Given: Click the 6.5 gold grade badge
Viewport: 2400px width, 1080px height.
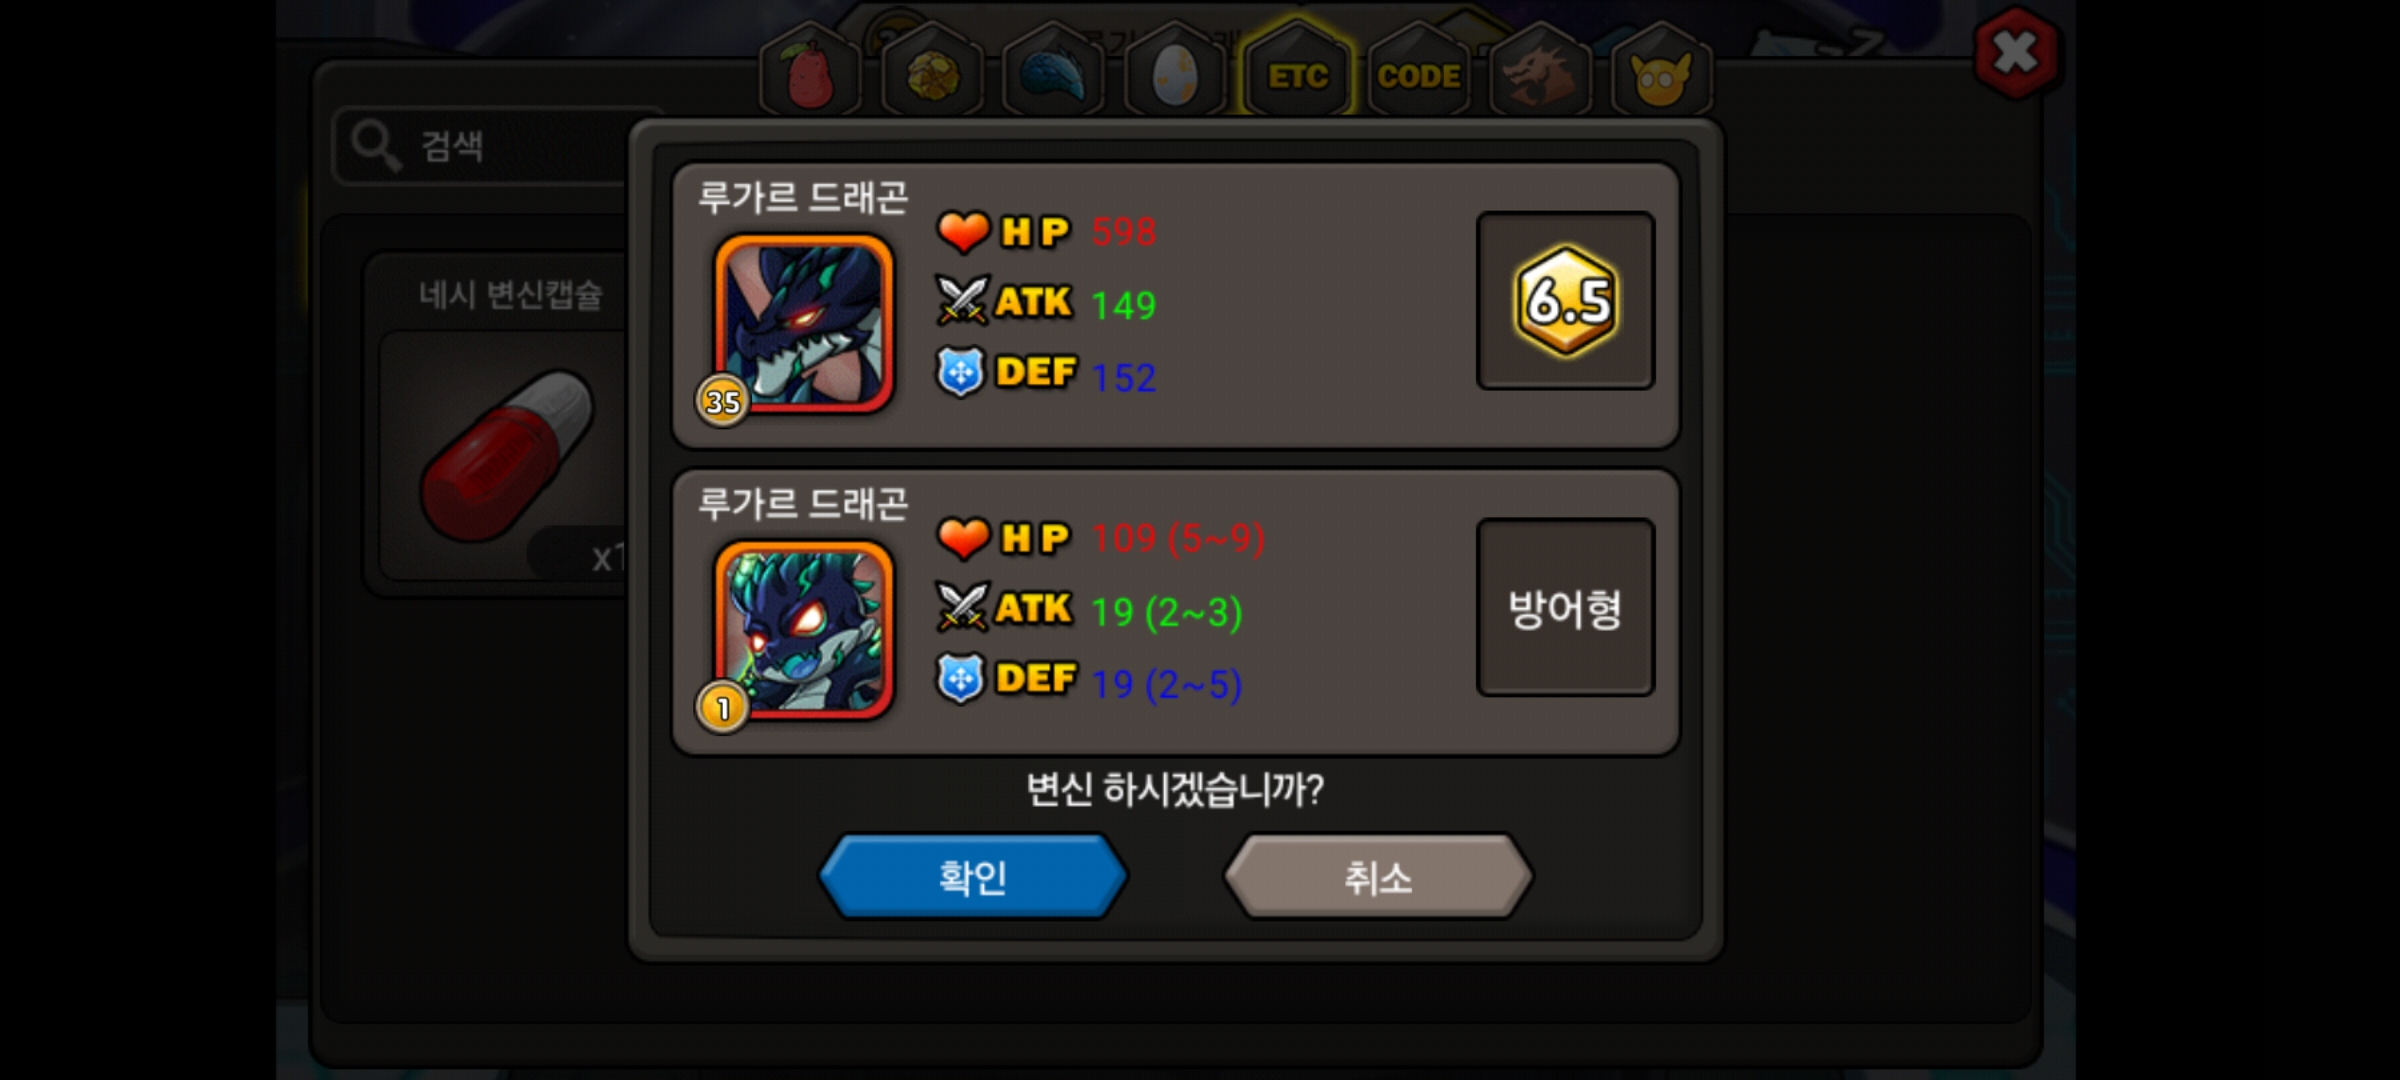Looking at the screenshot, I should [1566, 300].
